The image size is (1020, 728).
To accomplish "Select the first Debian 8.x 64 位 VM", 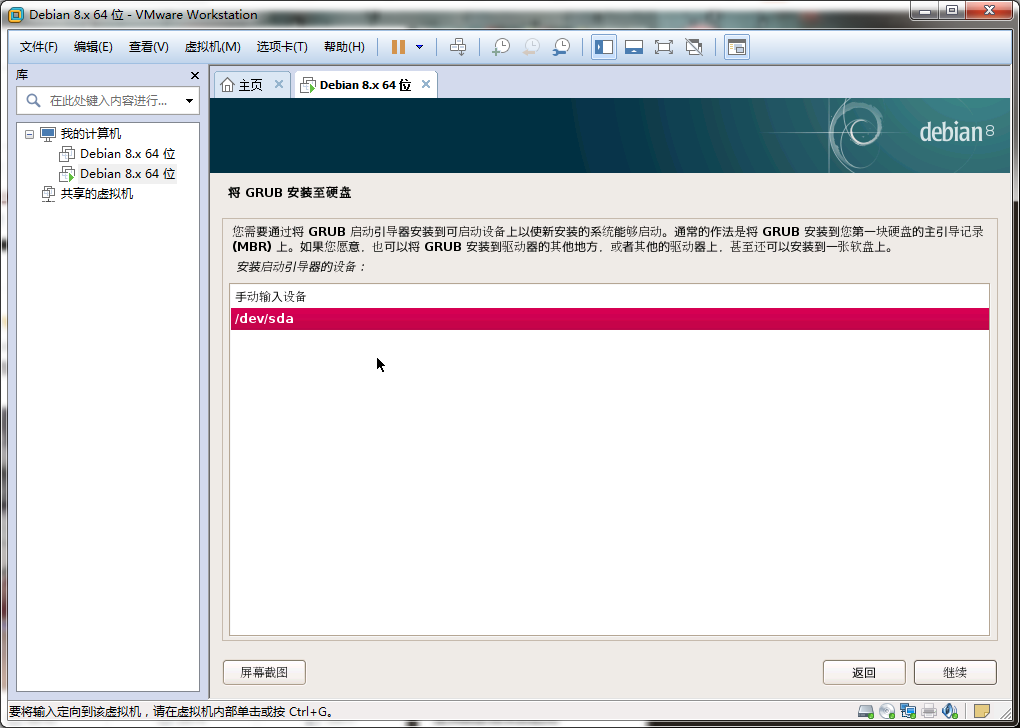I will (x=128, y=154).
